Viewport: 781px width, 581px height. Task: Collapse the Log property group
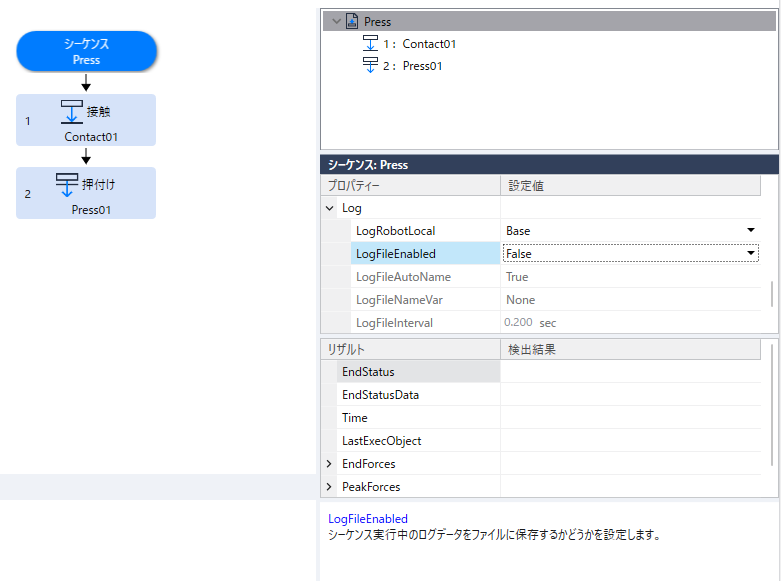click(331, 208)
